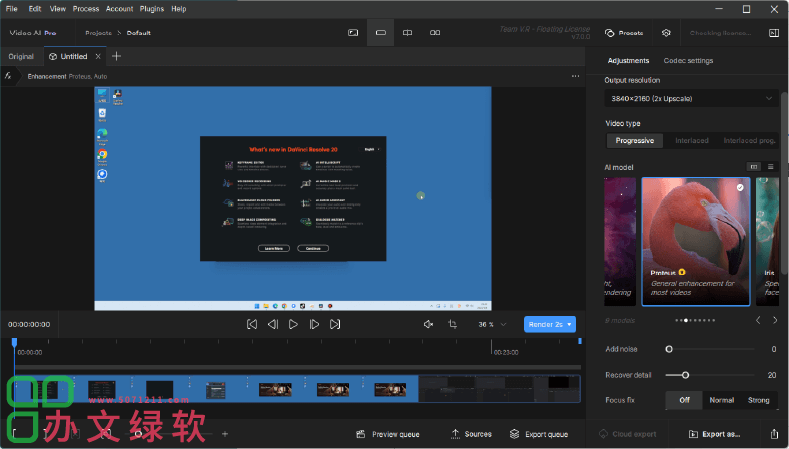Open the 36% zoom level dropdown
This screenshot has height=449, width=789.
tap(492, 324)
